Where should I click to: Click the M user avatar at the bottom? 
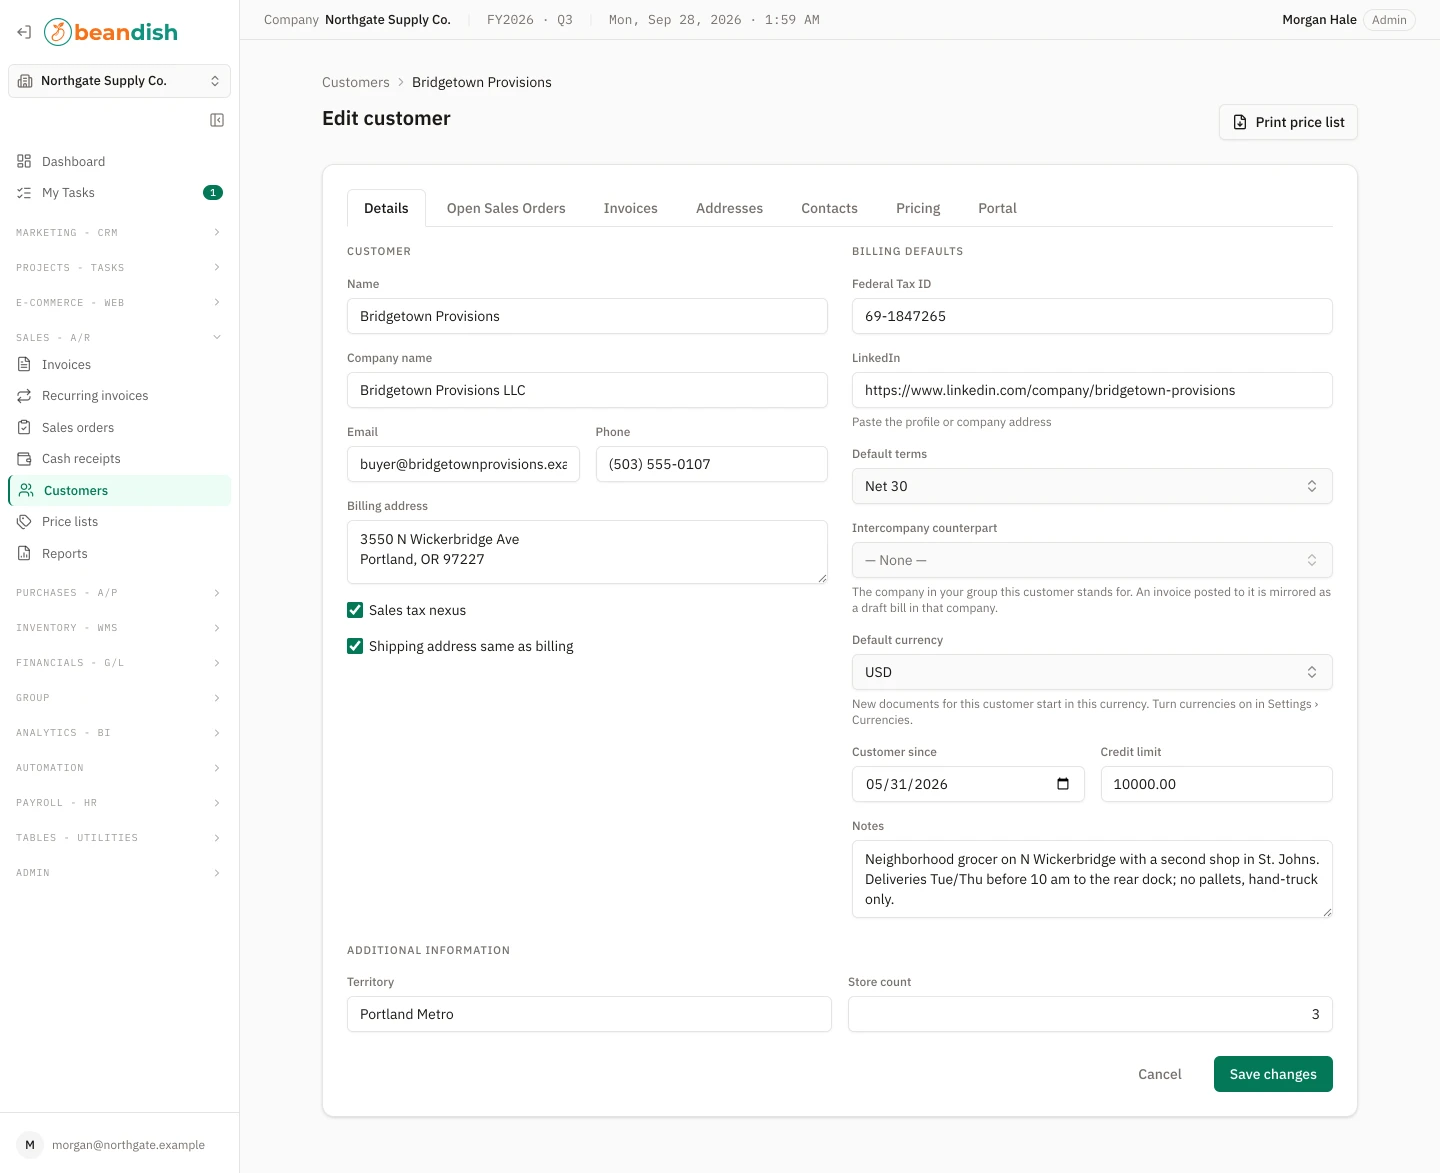click(30, 1145)
